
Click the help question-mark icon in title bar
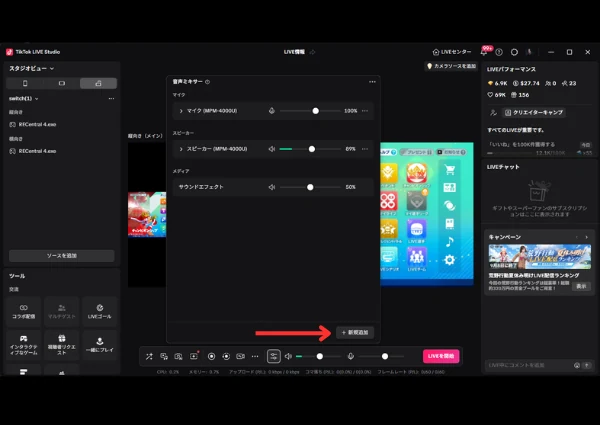[499, 52]
